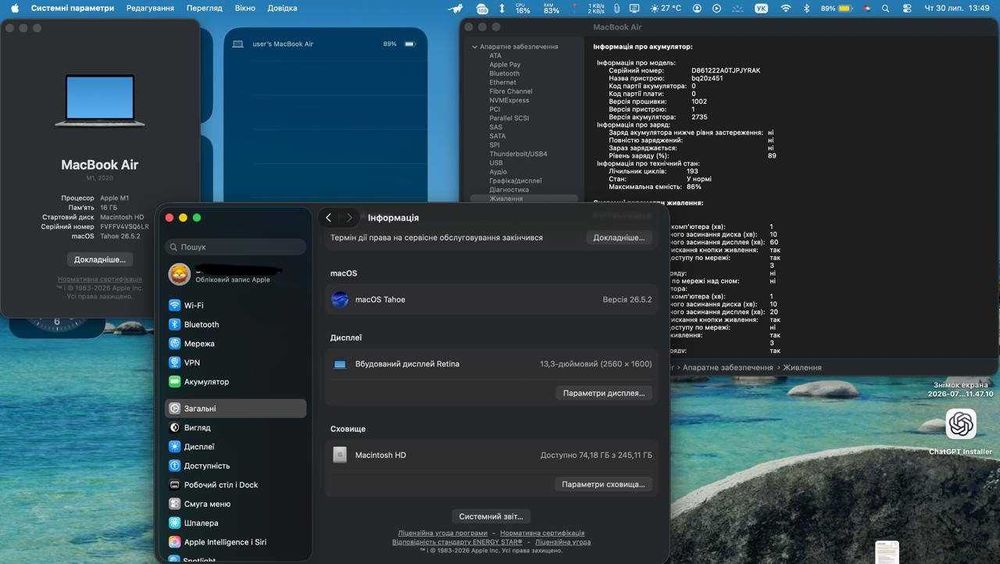
Task: Select Графіка/дисплеї in hardware list
Action: click(515, 181)
